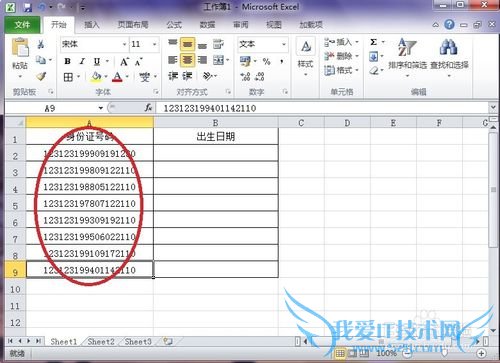Open the Fill Color dropdown arrow

[x=106, y=77]
